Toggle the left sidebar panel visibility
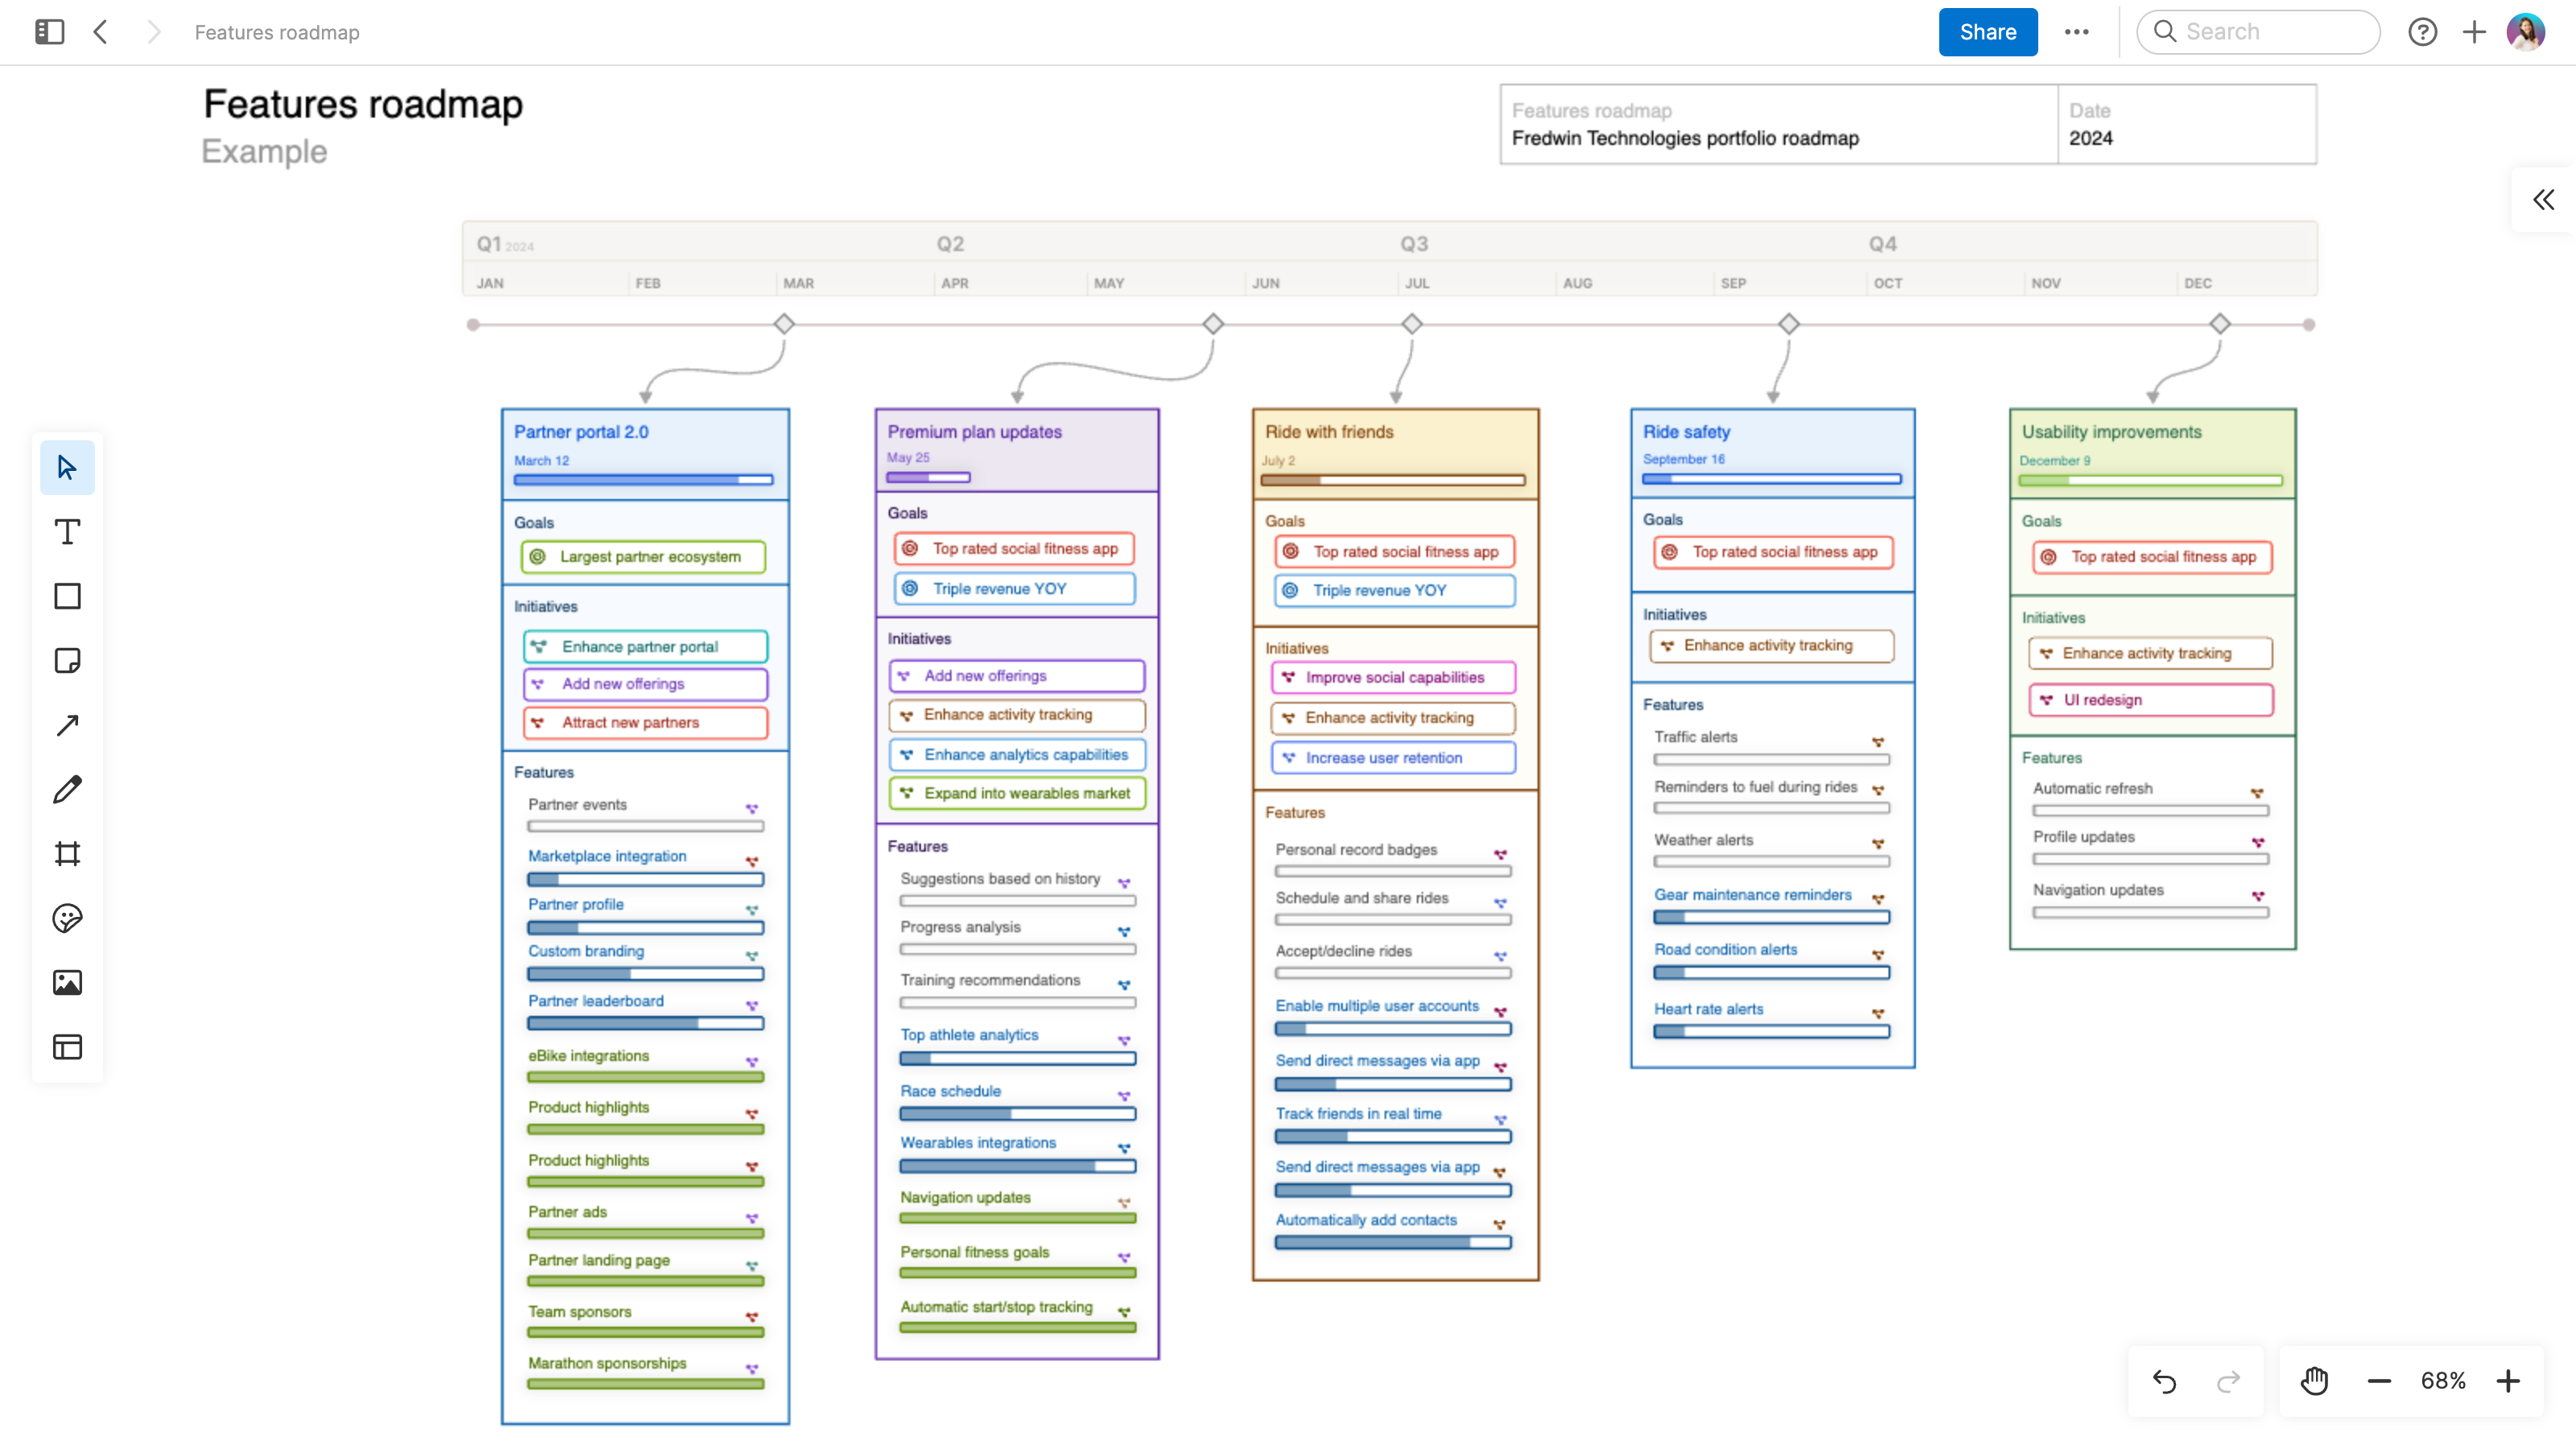Screen dimensions: 2576x1449 pyautogui.click(x=48, y=31)
